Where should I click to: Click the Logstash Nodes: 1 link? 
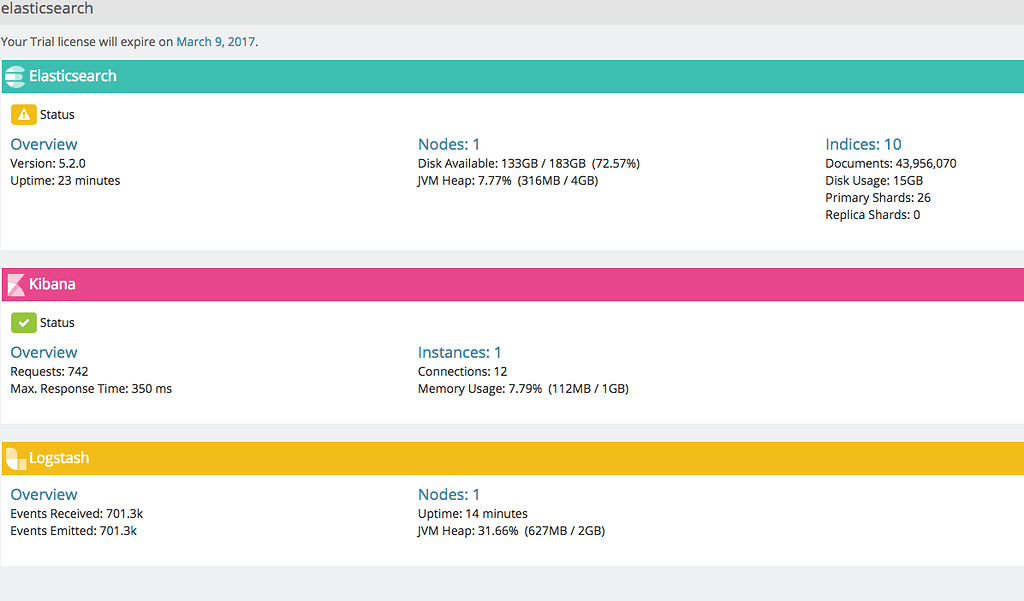[x=448, y=493]
